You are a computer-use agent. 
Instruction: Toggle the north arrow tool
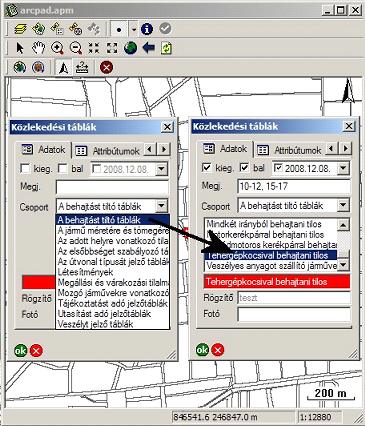(x=64, y=68)
